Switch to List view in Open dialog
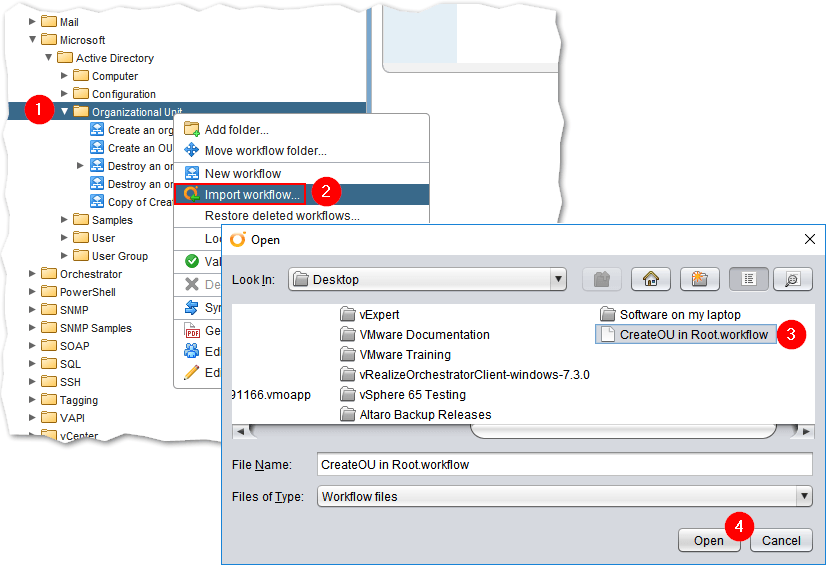The image size is (831, 570). point(748,279)
